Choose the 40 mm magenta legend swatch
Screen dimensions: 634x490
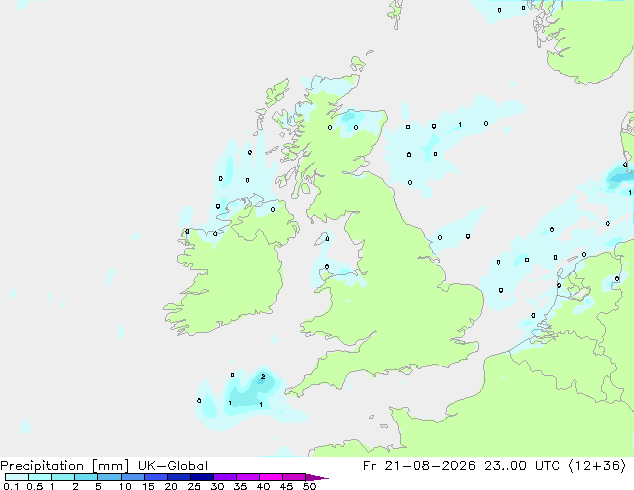tap(271, 477)
